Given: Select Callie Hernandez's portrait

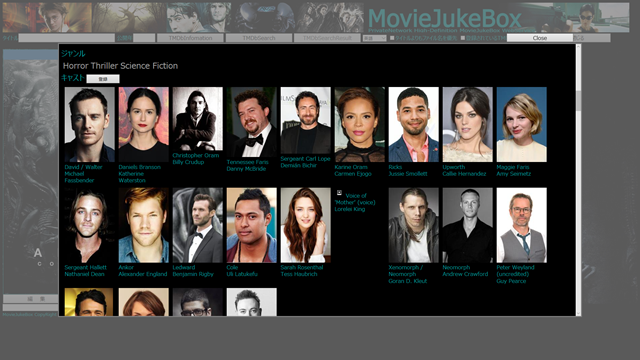Looking at the screenshot, I should point(467,124).
